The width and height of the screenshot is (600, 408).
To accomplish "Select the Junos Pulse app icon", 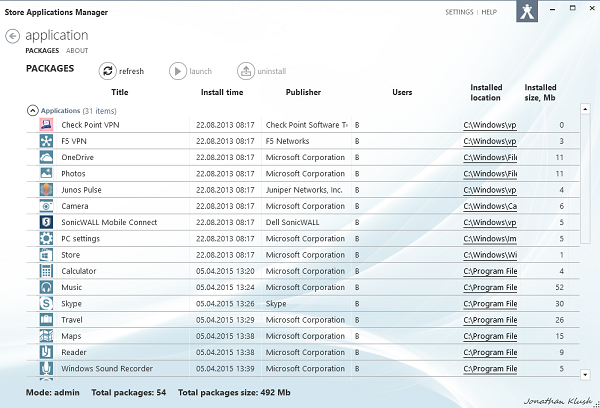I will tap(46, 190).
